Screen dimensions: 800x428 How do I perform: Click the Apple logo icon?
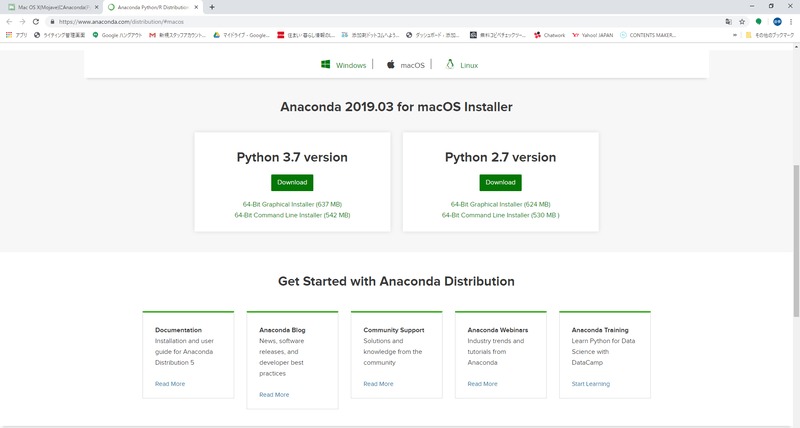tap(391, 64)
